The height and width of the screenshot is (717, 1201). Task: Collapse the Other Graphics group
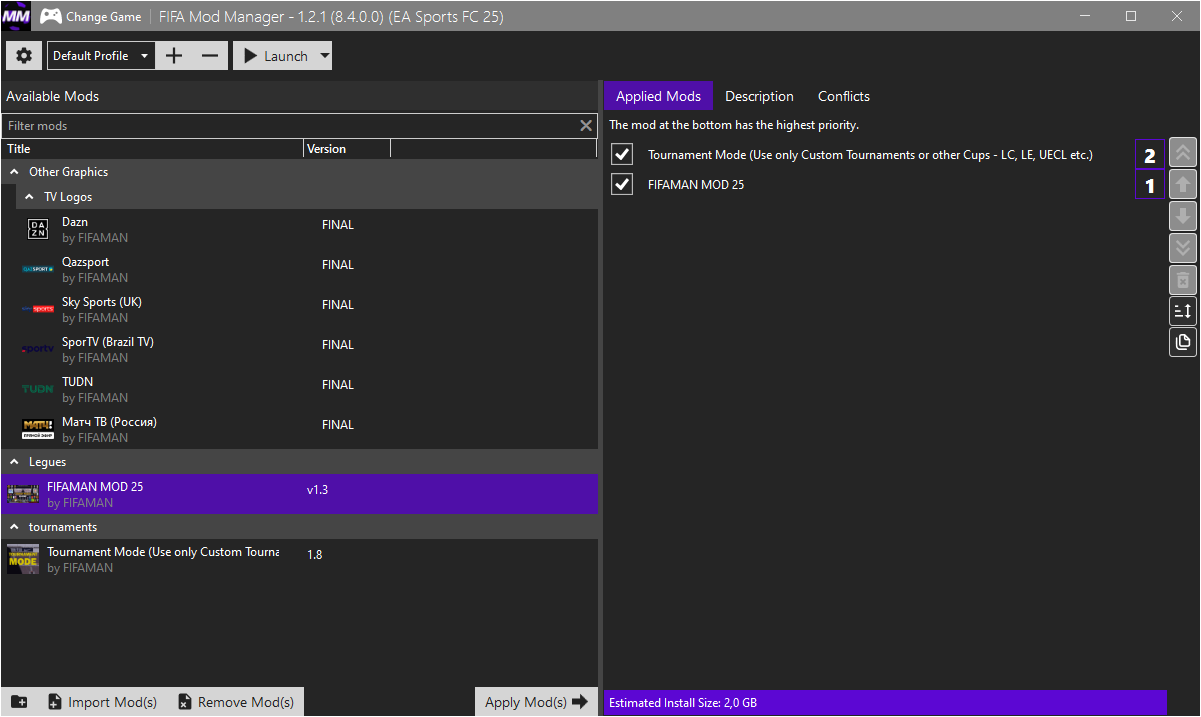(15, 172)
